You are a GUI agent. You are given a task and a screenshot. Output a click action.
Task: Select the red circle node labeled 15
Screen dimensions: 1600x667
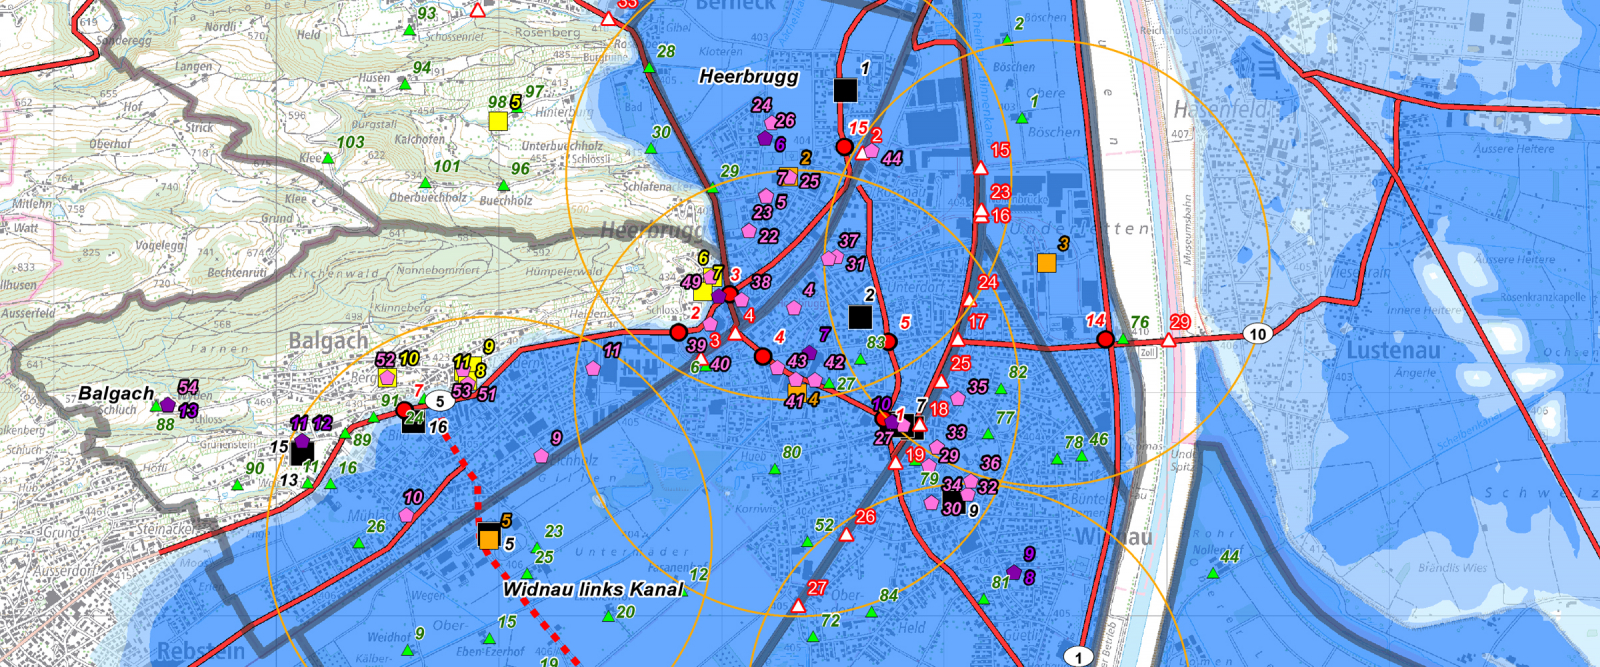coord(844,147)
